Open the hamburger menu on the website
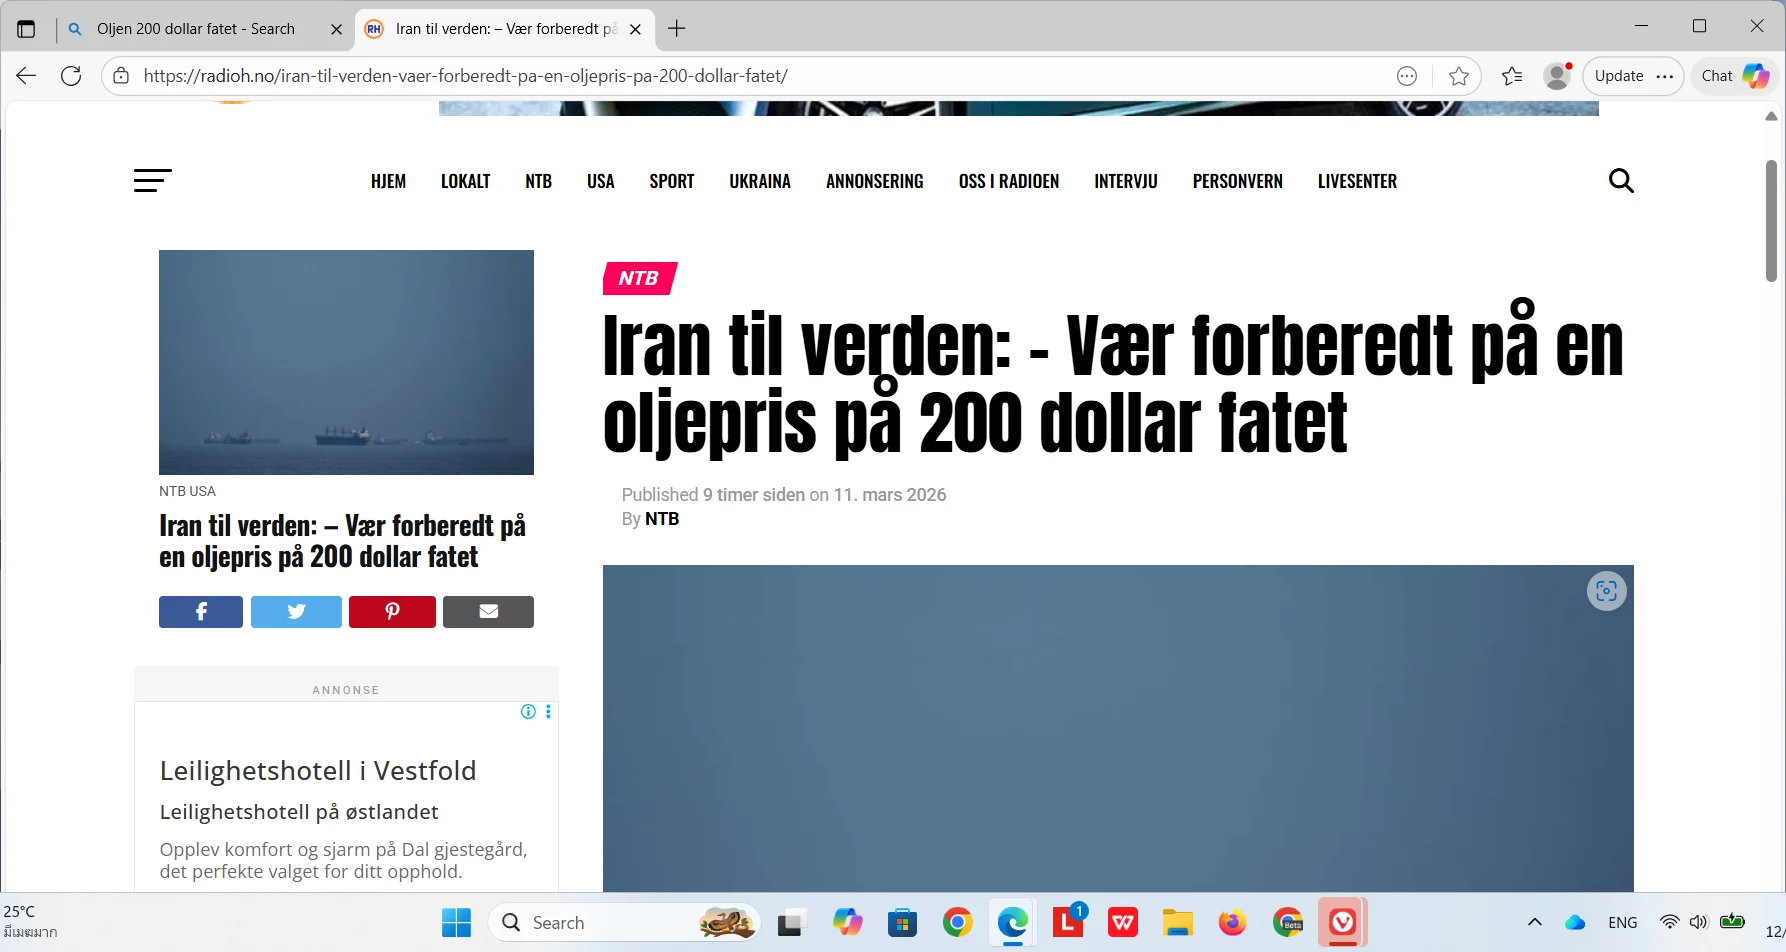Viewport: 1786px width, 952px height. click(x=152, y=180)
